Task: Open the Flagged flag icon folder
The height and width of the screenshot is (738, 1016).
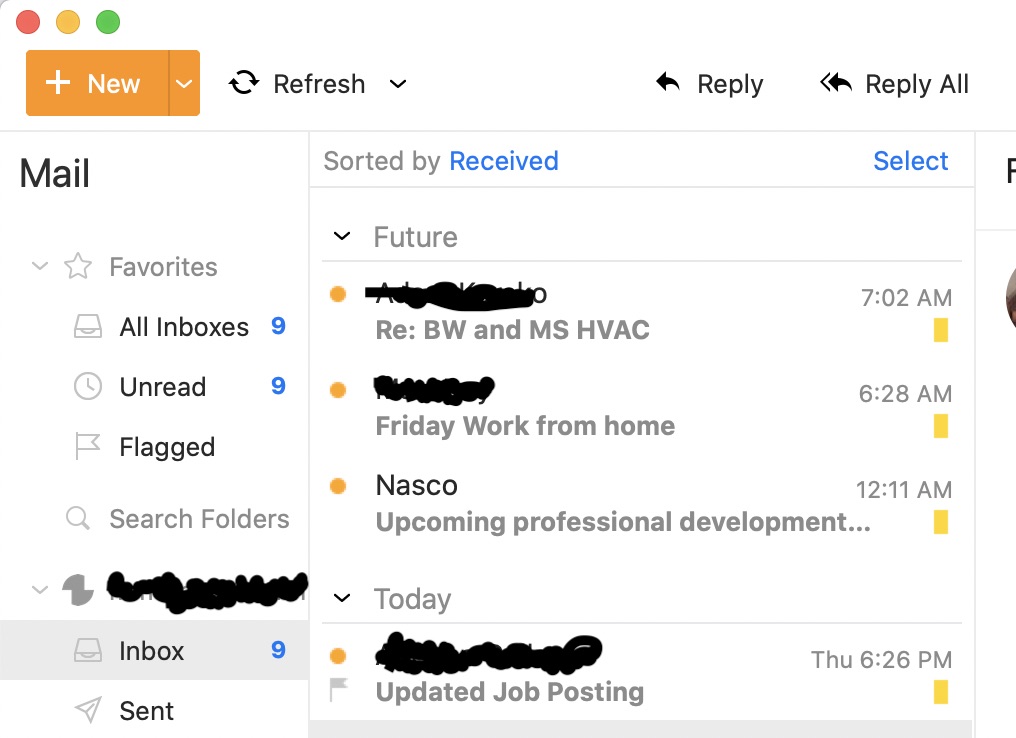Action: [x=87, y=446]
